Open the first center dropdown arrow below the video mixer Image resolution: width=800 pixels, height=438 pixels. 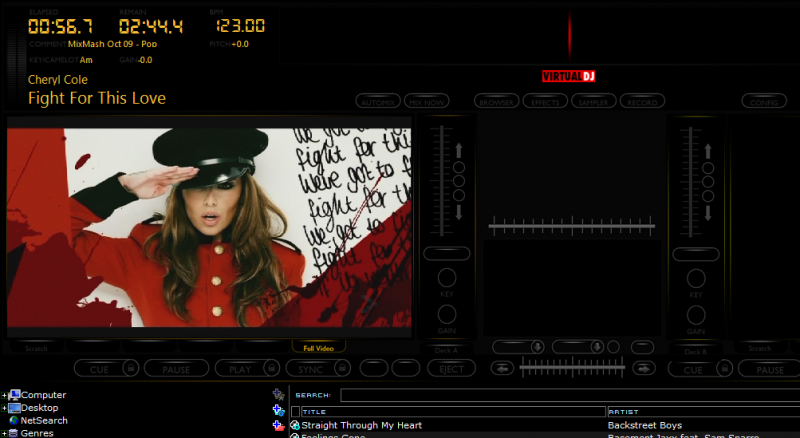pyautogui.click(x=537, y=347)
